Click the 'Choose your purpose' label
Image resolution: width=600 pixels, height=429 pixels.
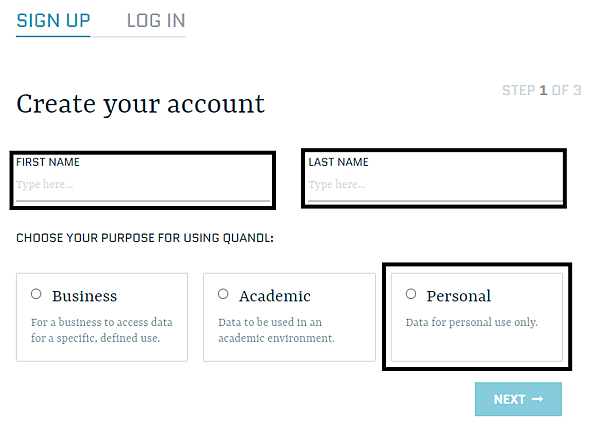pyautogui.click(x=145, y=238)
